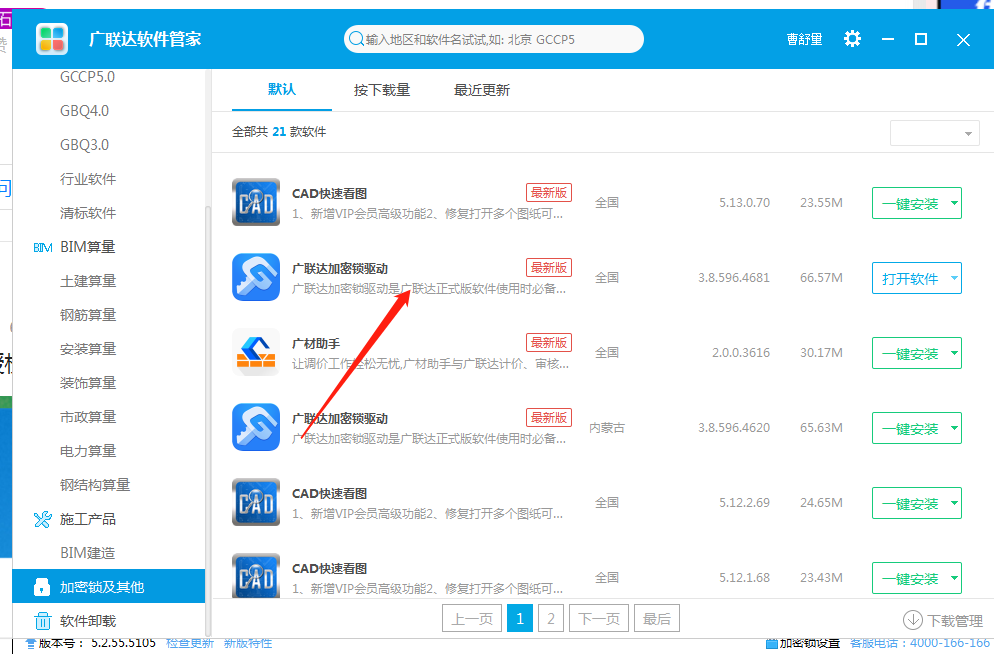Screen dimensions: 994x654
Task: Select 钢结构算量 in the sidebar
Action: click(x=95, y=485)
